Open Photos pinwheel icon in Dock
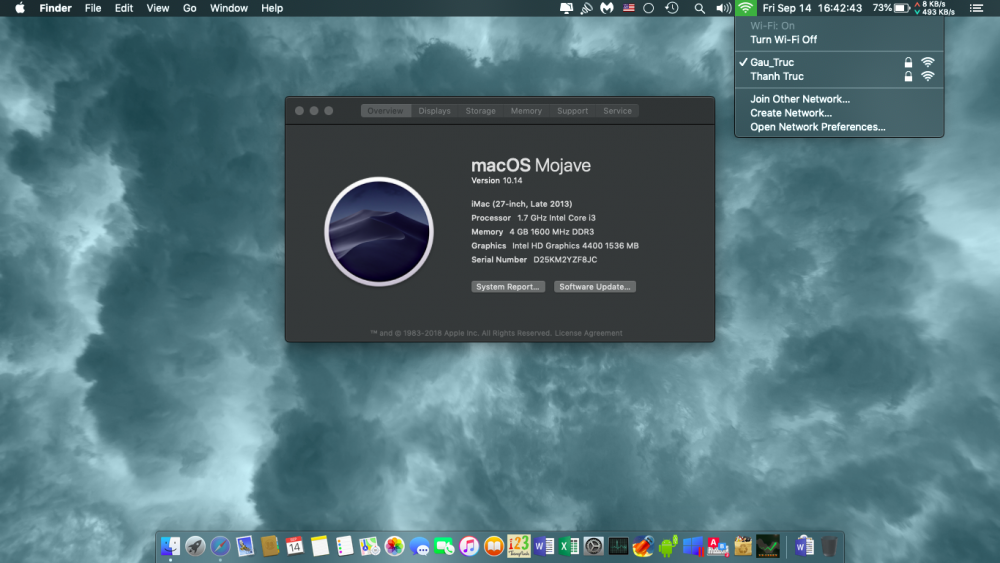Screen dimensions: 1000x563 pyautogui.click(x=394, y=546)
